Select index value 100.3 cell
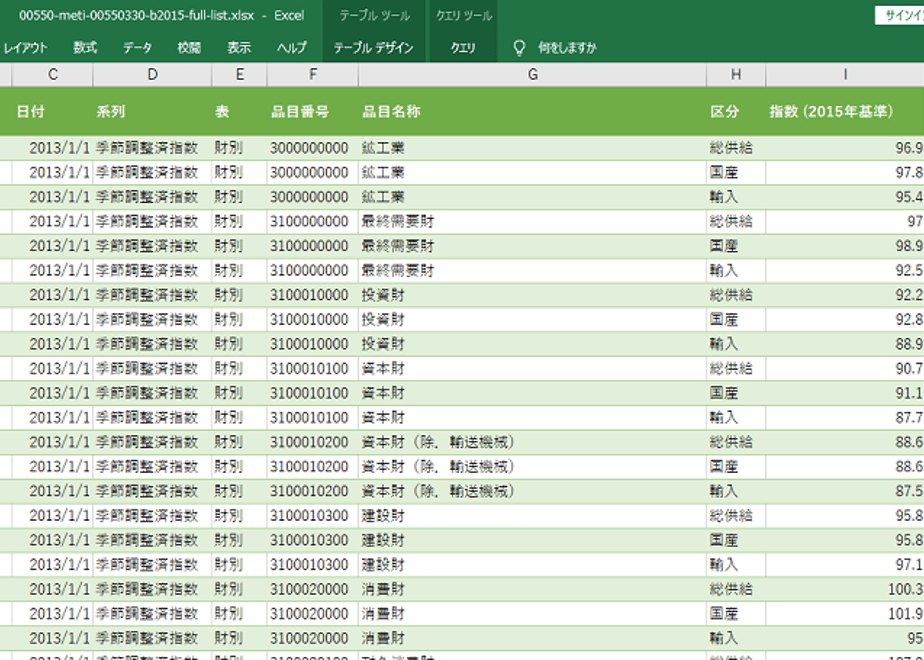This screenshot has height=660, width=924. point(845,589)
